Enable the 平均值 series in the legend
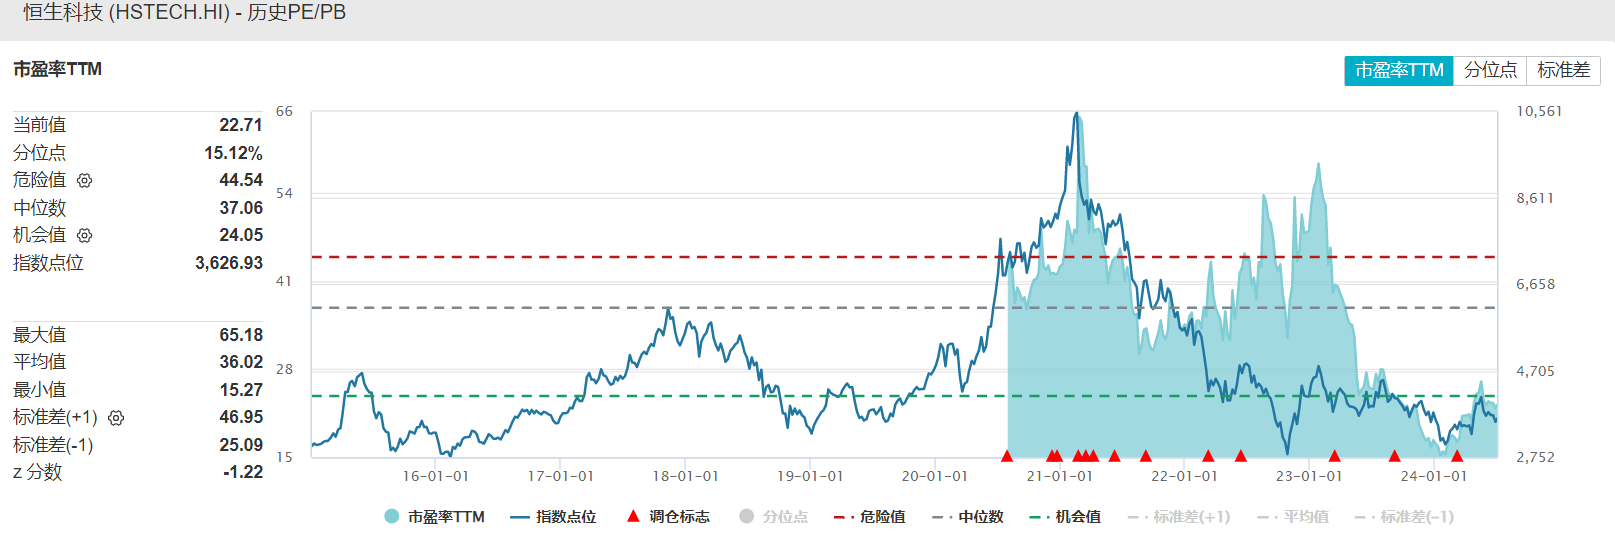The image size is (1615, 542). (x=1294, y=517)
